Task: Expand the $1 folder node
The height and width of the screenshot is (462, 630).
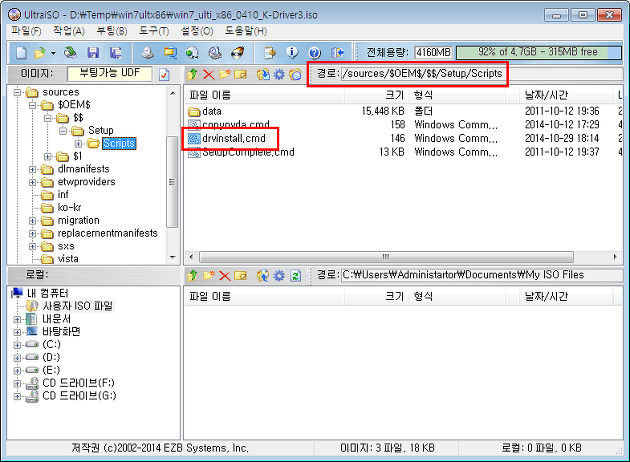Action: point(48,157)
